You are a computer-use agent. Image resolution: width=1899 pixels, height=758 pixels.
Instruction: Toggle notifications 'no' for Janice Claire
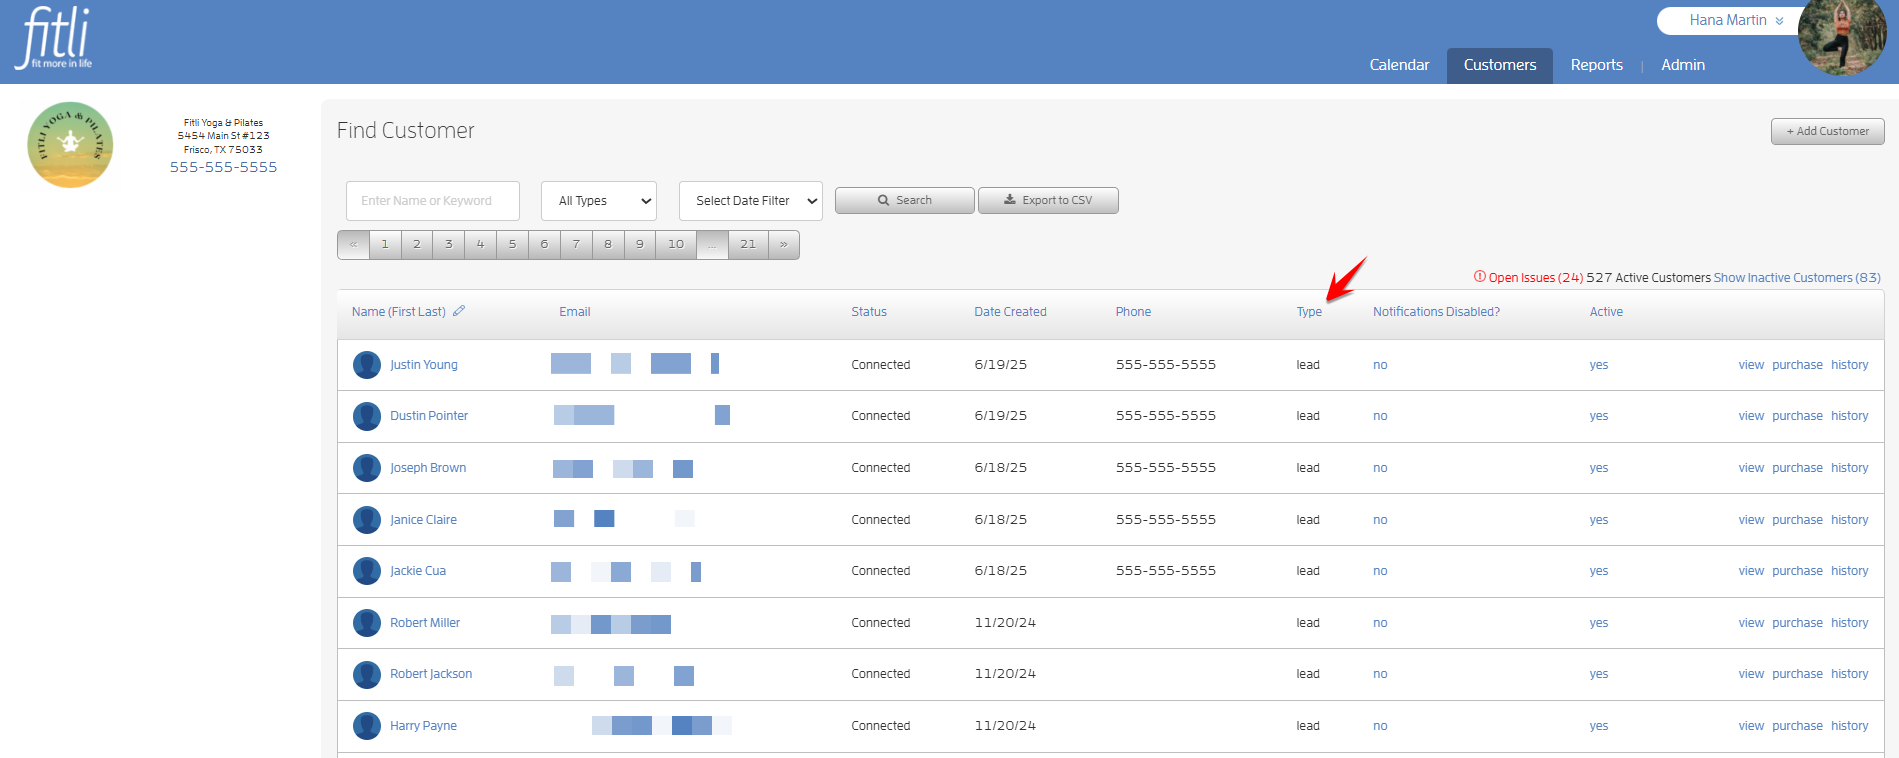click(1380, 520)
